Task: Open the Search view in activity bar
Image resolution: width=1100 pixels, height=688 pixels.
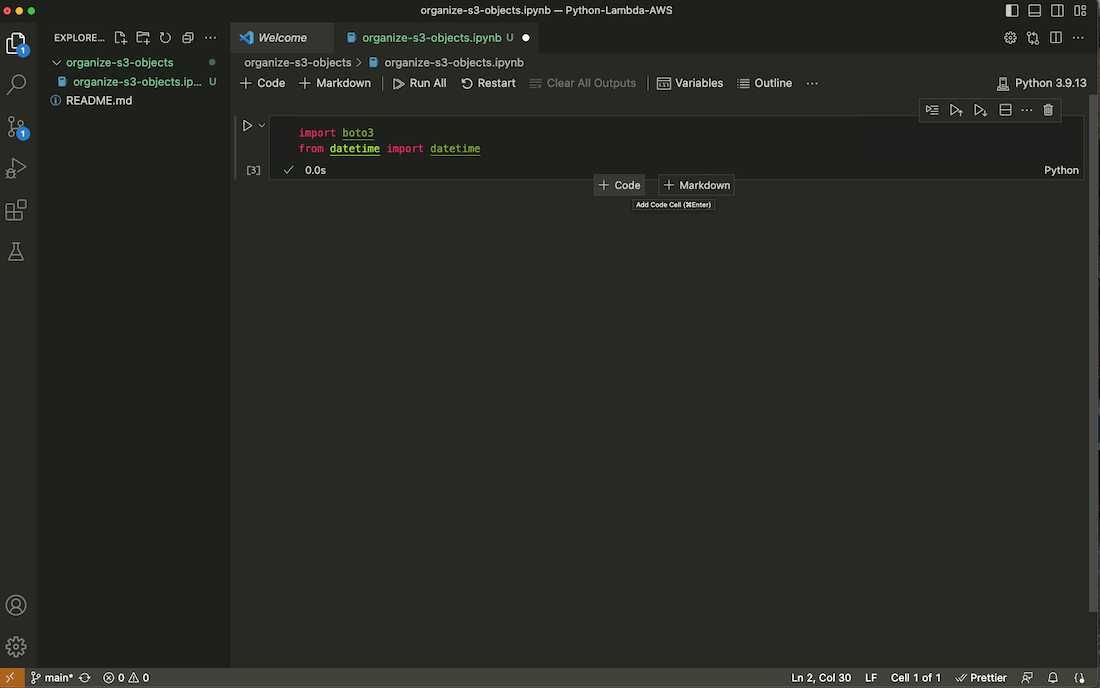Action: (x=16, y=85)
